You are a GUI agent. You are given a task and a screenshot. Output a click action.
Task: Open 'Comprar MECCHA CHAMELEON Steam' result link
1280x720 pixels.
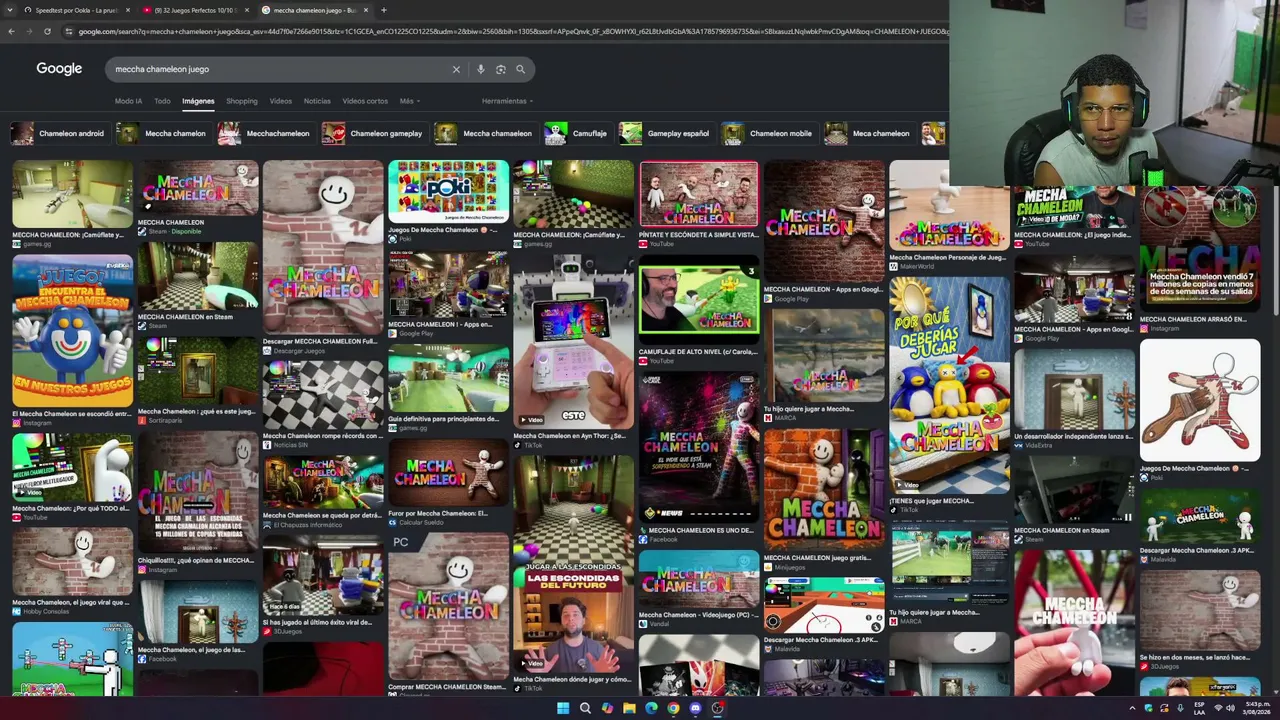click(447, 687)
